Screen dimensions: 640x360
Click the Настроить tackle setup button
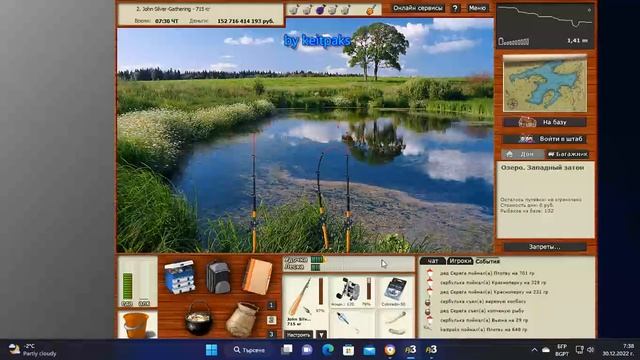[x=299, y=335]
